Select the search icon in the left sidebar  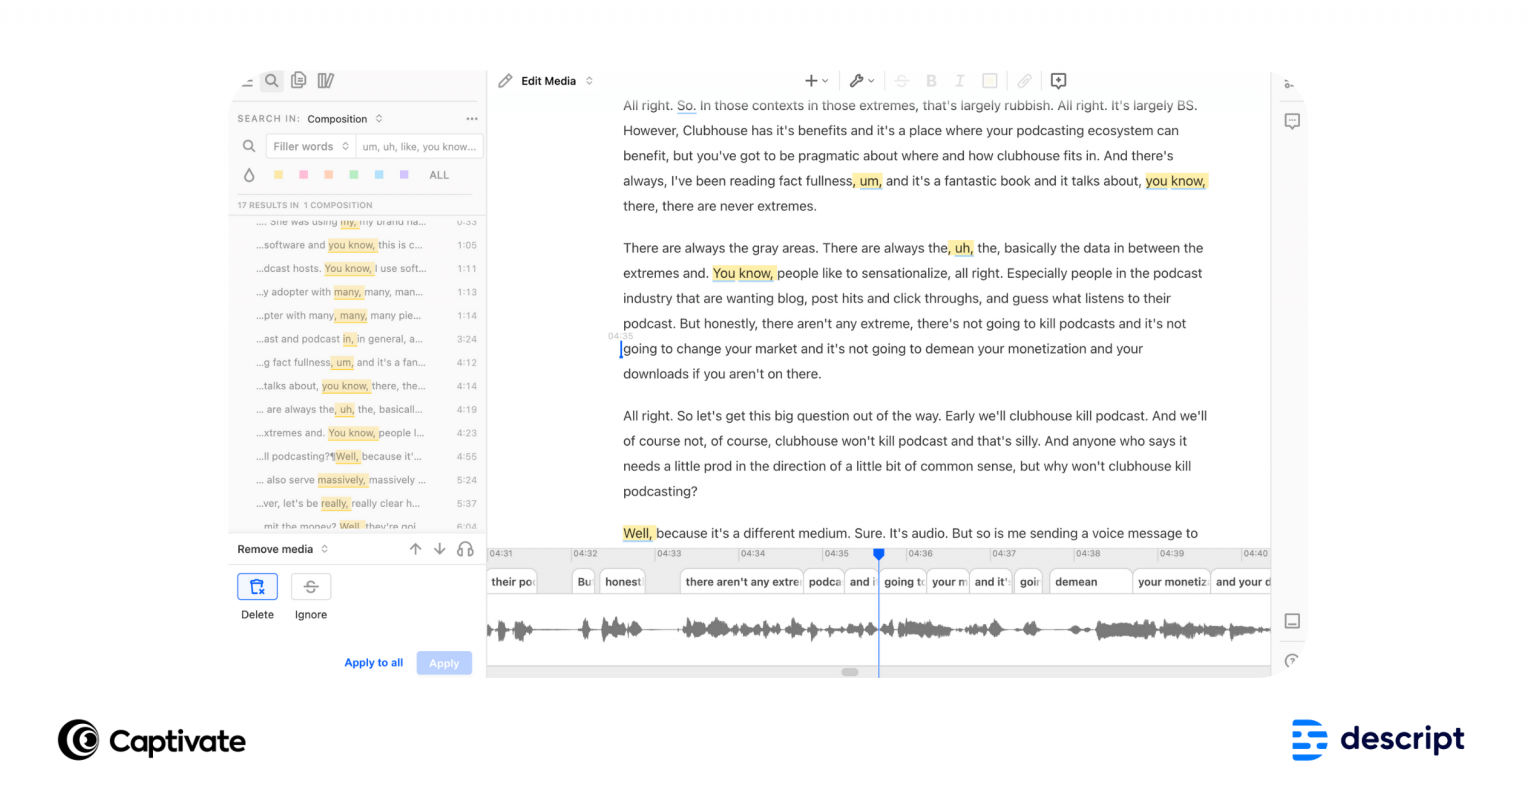point(271,81)
